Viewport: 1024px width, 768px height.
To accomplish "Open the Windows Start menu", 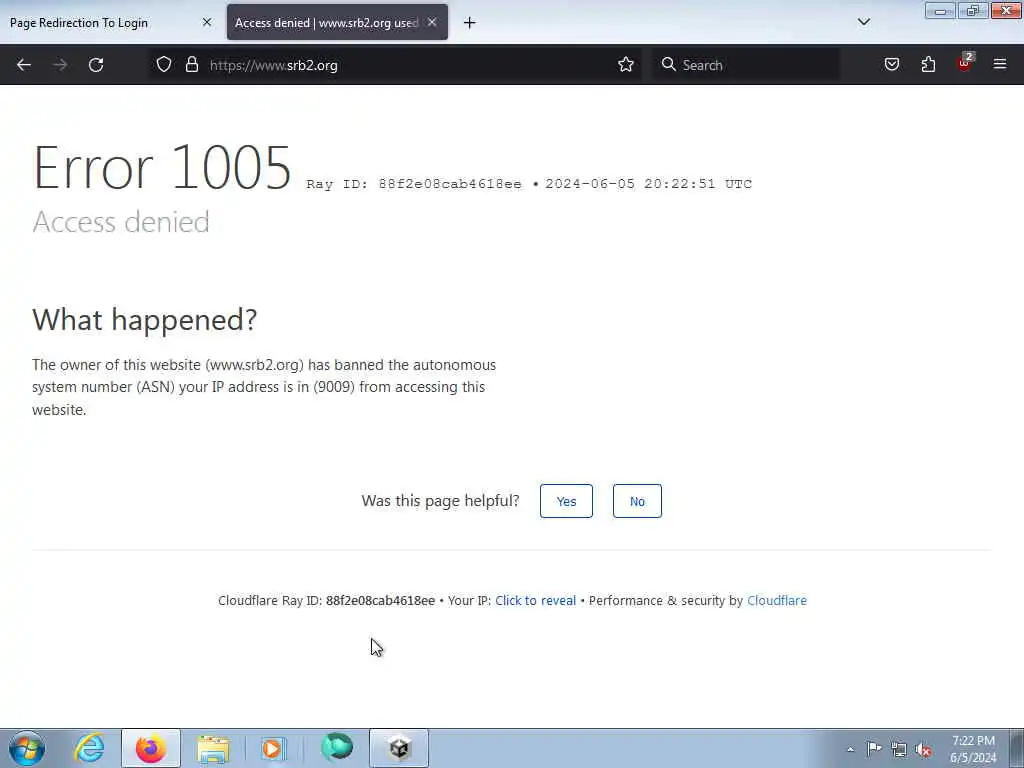I will [x=27, y=748].
